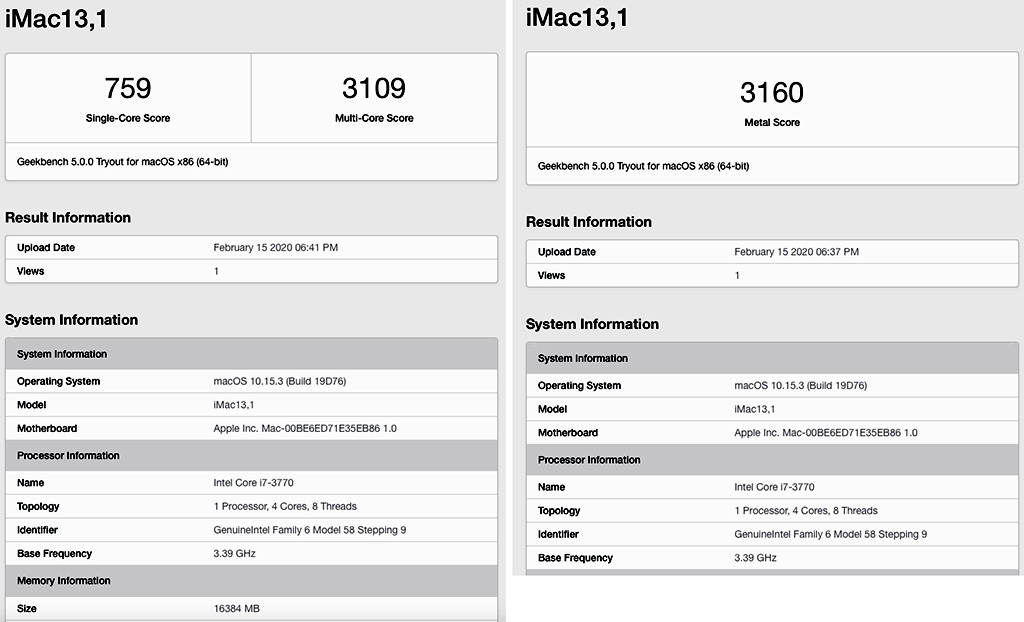Click the Model label on the CPU result
Screen dimensions: 1024x622
click(x=31, y=405)
